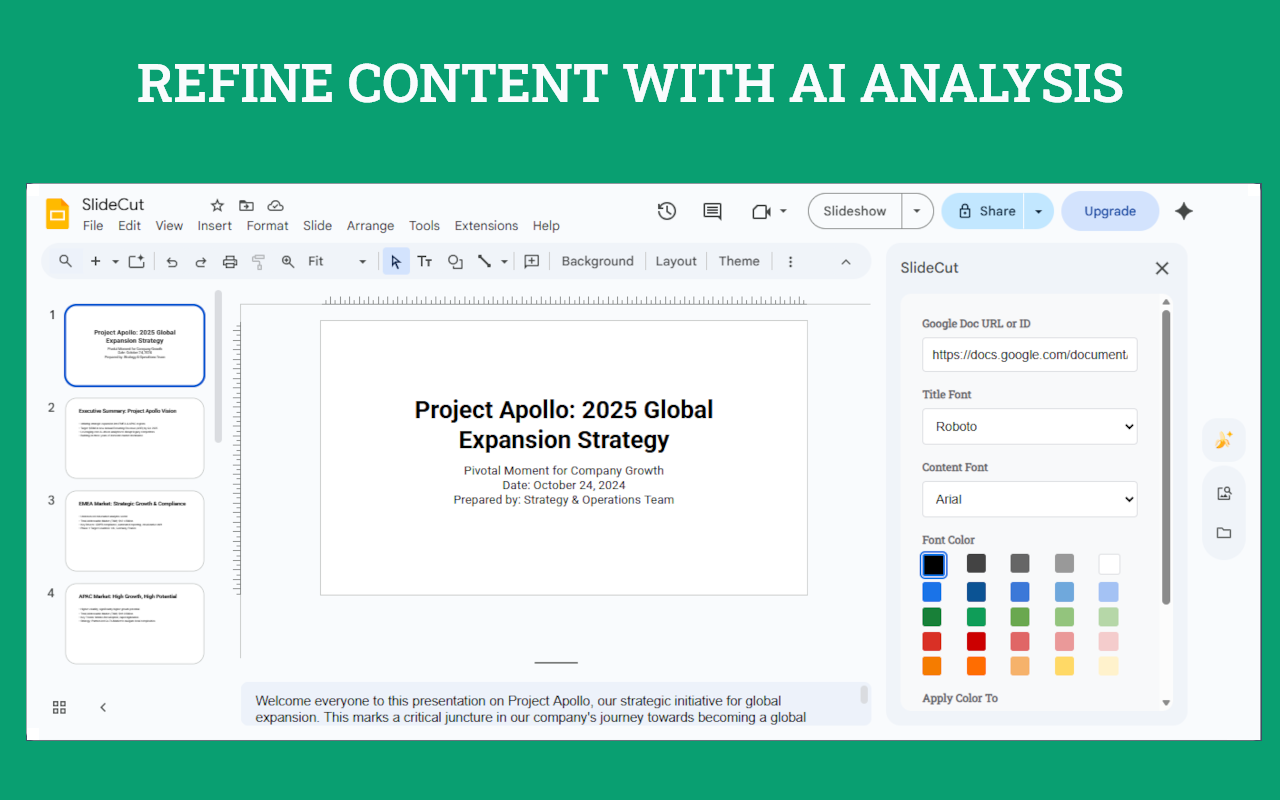The height and width of the screenshot is (800, 1280).
Task: Open the Edit menu
Action: tap(130, 226)
